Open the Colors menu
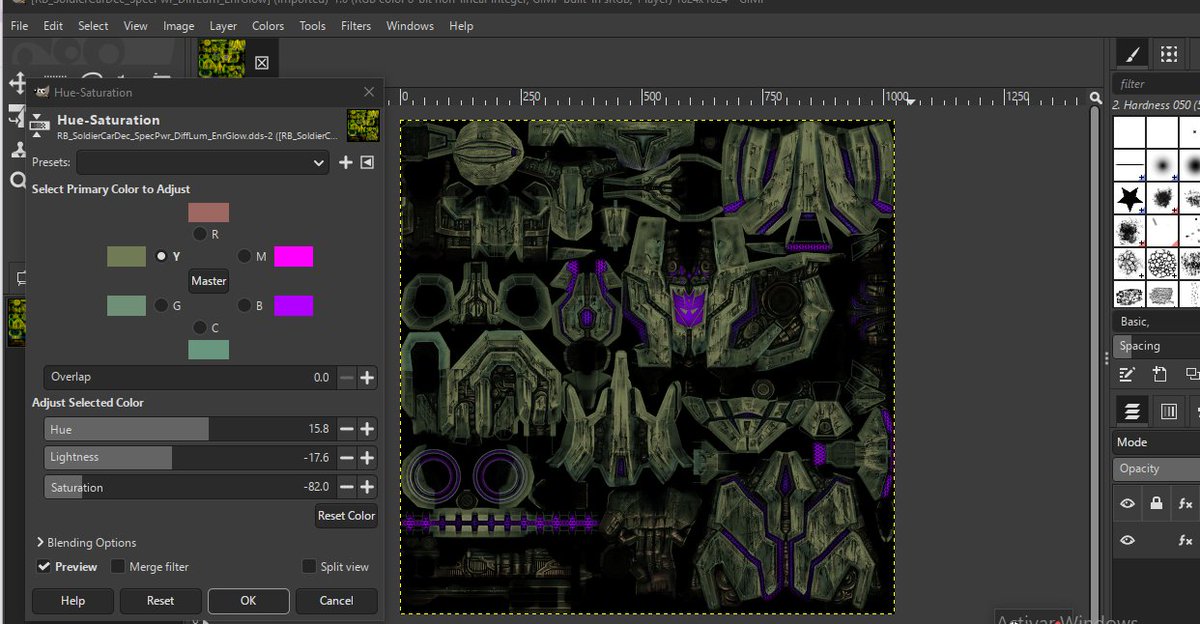The width and height of the screenshot is (1200, 624). click(268, 26)
